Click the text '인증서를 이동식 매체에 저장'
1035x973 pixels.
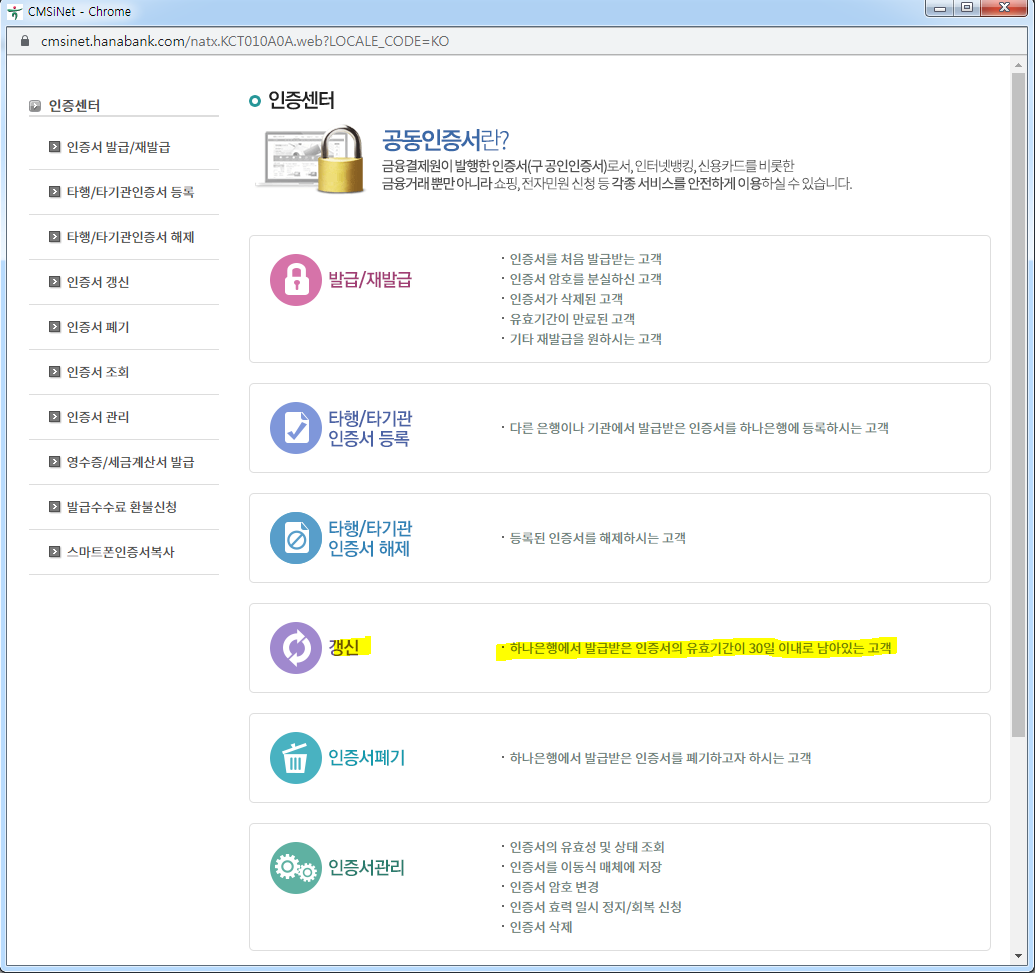pos(585,867)
